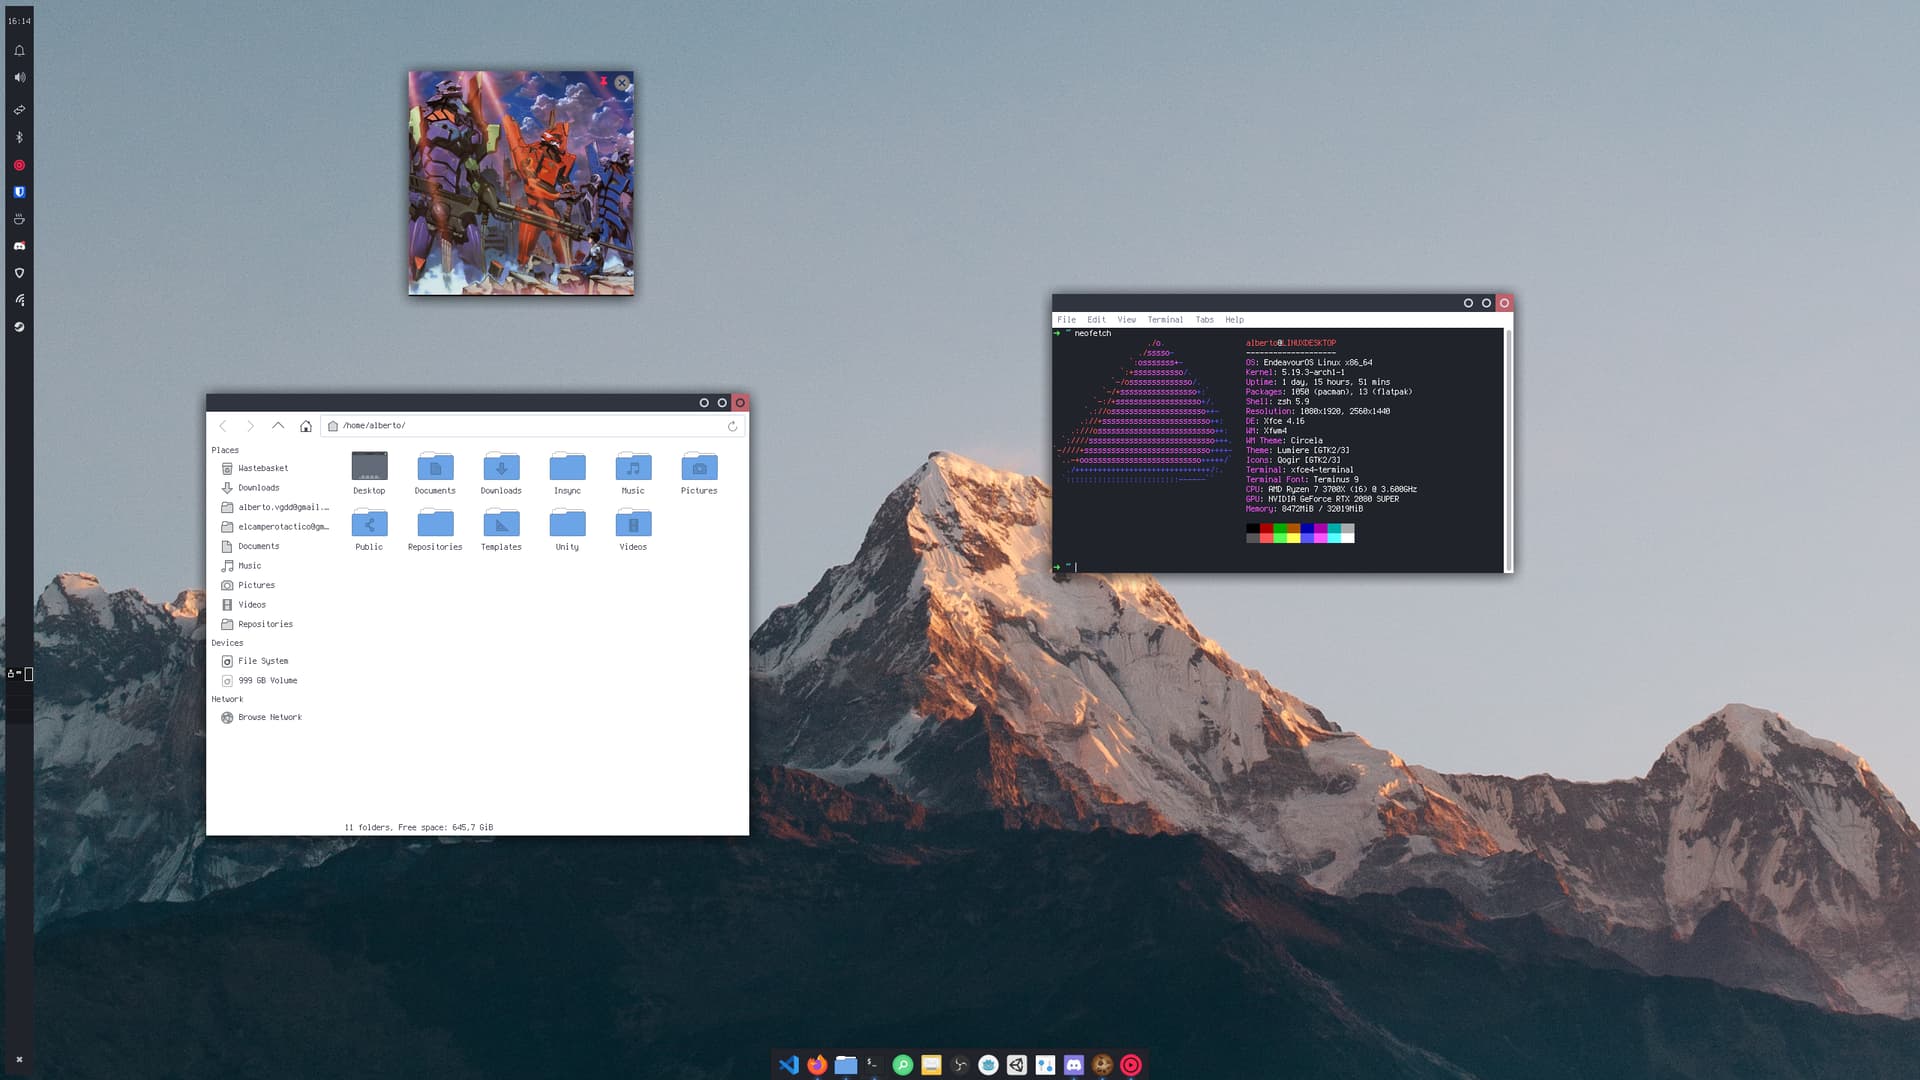Image resolution: width=1920 pixels, height=1080 pixels.
Task: Select the Pictures folder in main pane
Action: (x=699, y=473)
